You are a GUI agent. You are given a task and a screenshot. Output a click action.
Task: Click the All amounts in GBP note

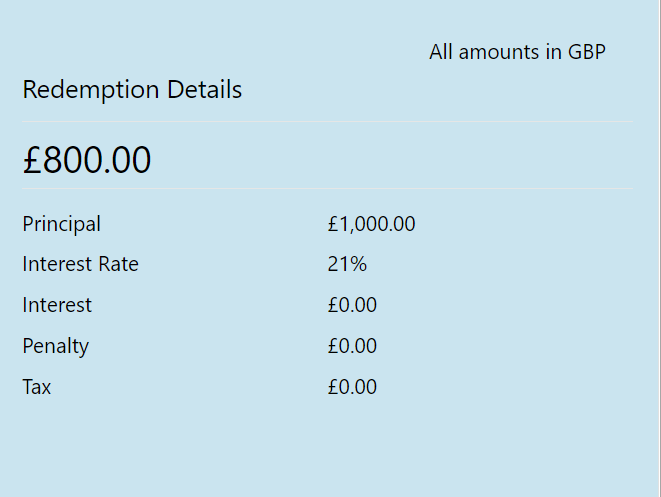point(517,52)
